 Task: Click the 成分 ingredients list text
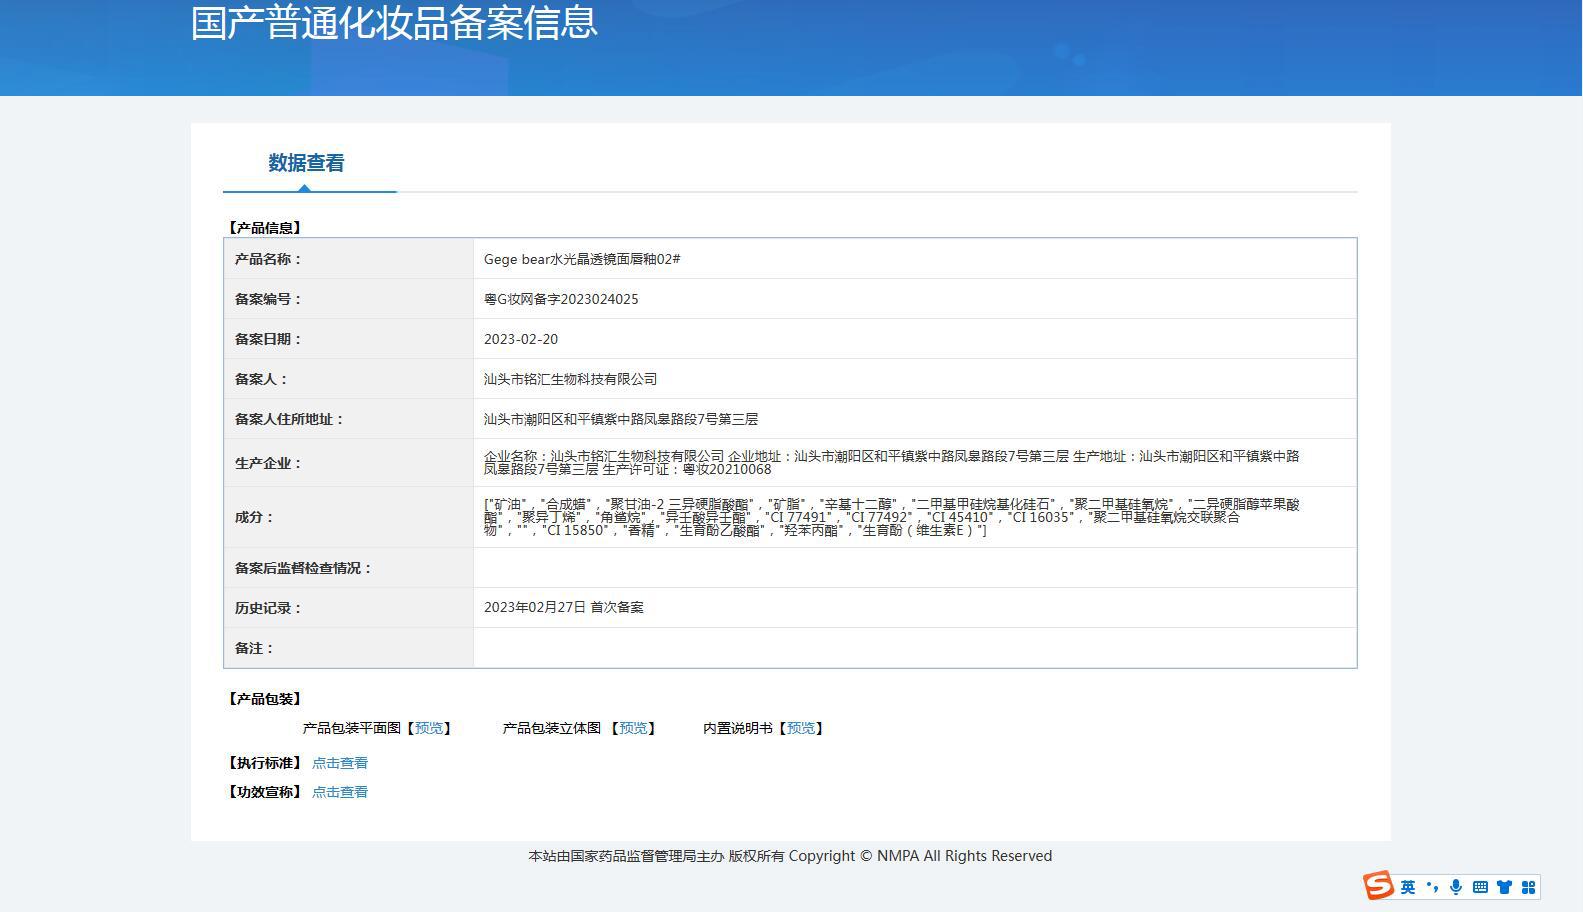(x=892, y=517)
